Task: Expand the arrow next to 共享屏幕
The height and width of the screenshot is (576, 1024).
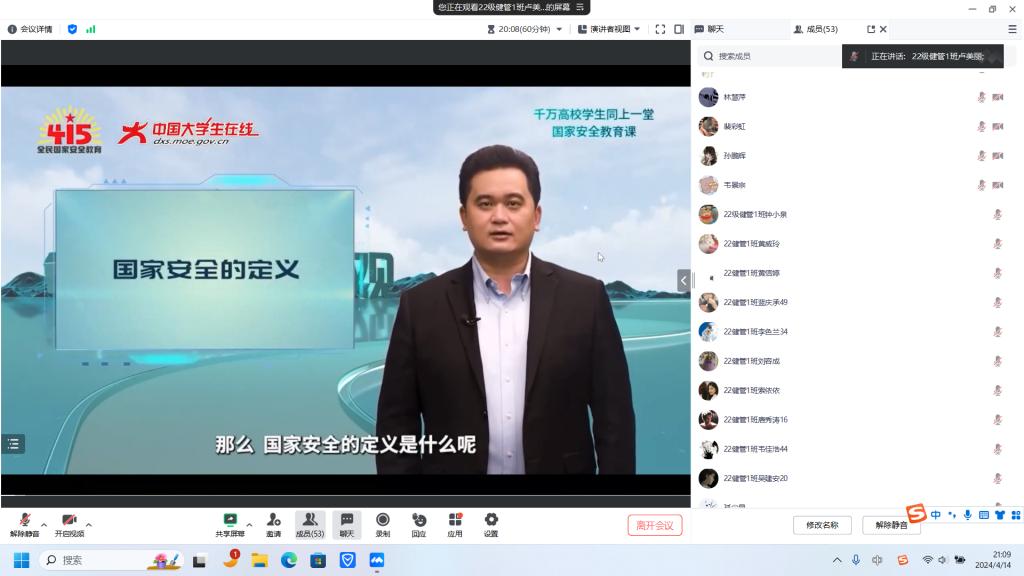Action: coord(249,524)
